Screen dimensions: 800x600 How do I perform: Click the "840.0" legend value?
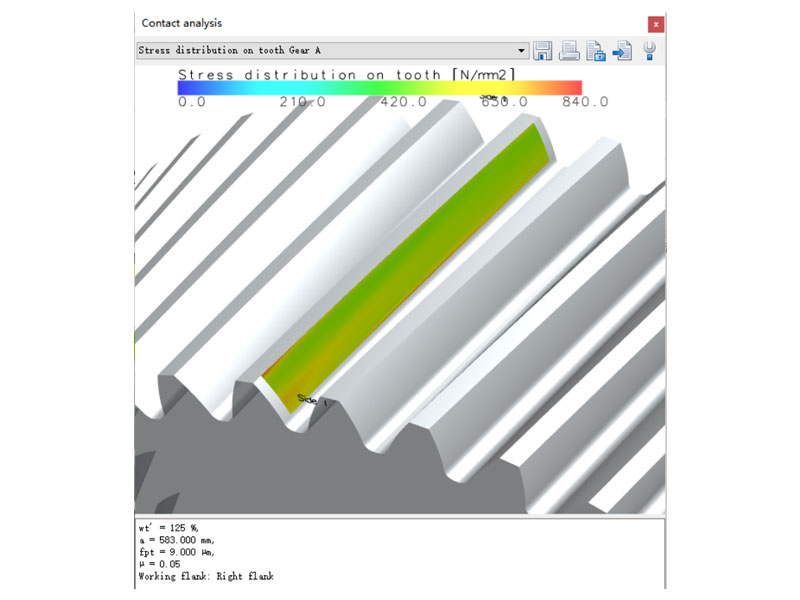(x=585, y=102)
